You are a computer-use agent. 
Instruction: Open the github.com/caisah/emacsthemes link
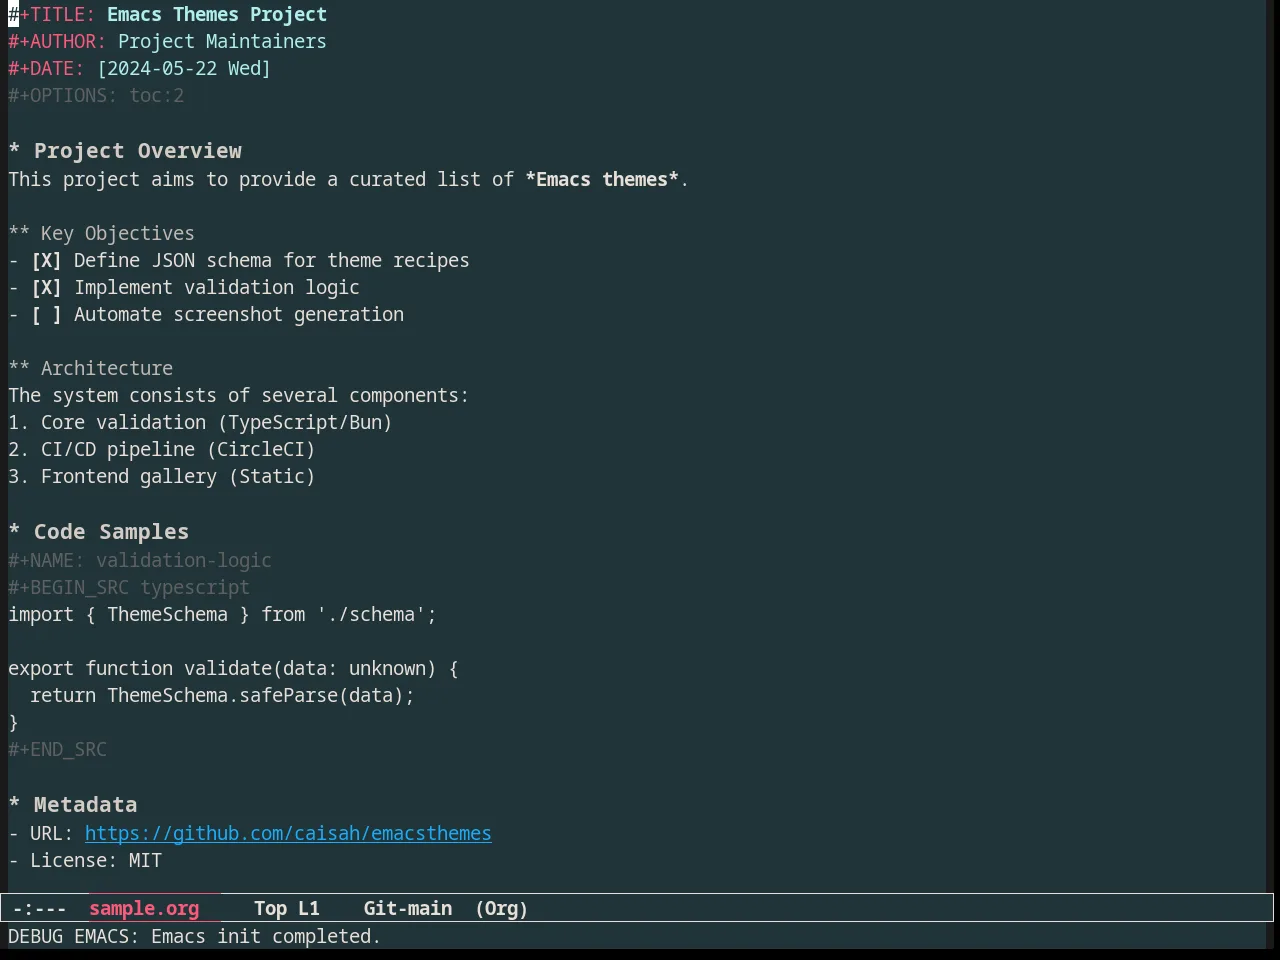coord(288,834)
